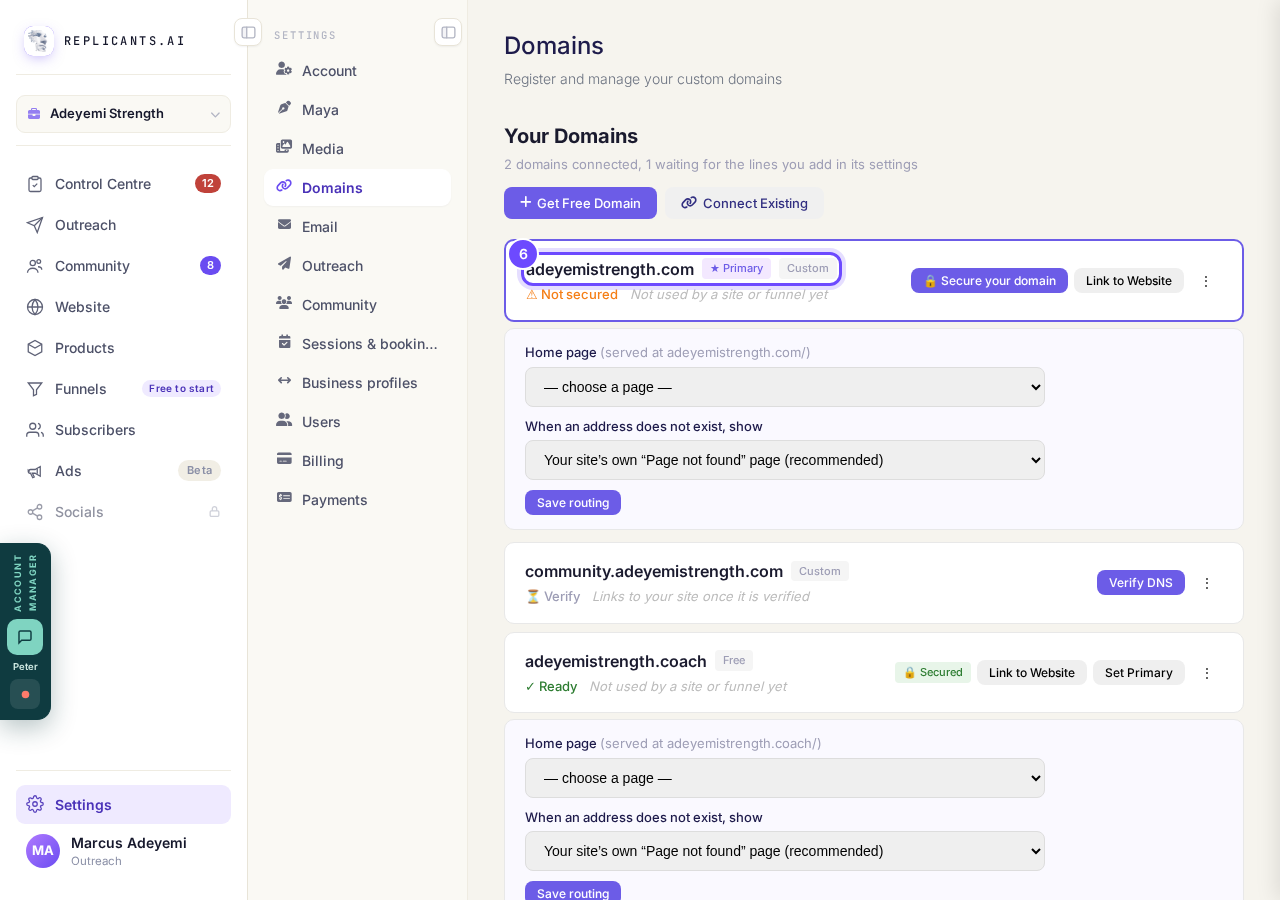Click Get Free Domain button
Screen dimensions: 1280x900
(x=580, y=203)
